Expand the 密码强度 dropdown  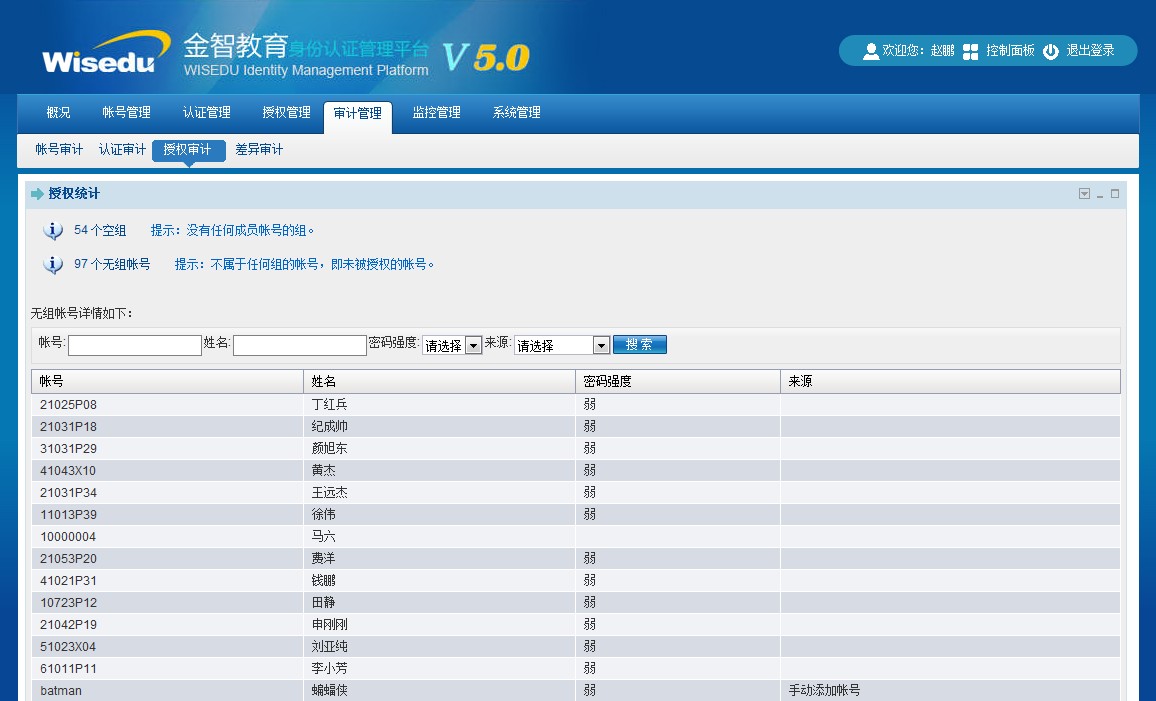473,345
